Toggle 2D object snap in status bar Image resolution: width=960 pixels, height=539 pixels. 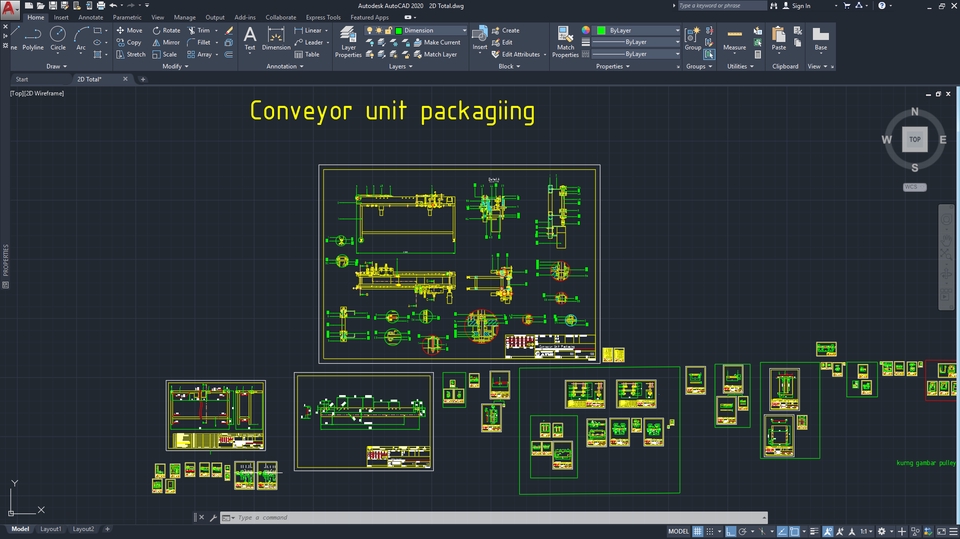pos(794,531)
